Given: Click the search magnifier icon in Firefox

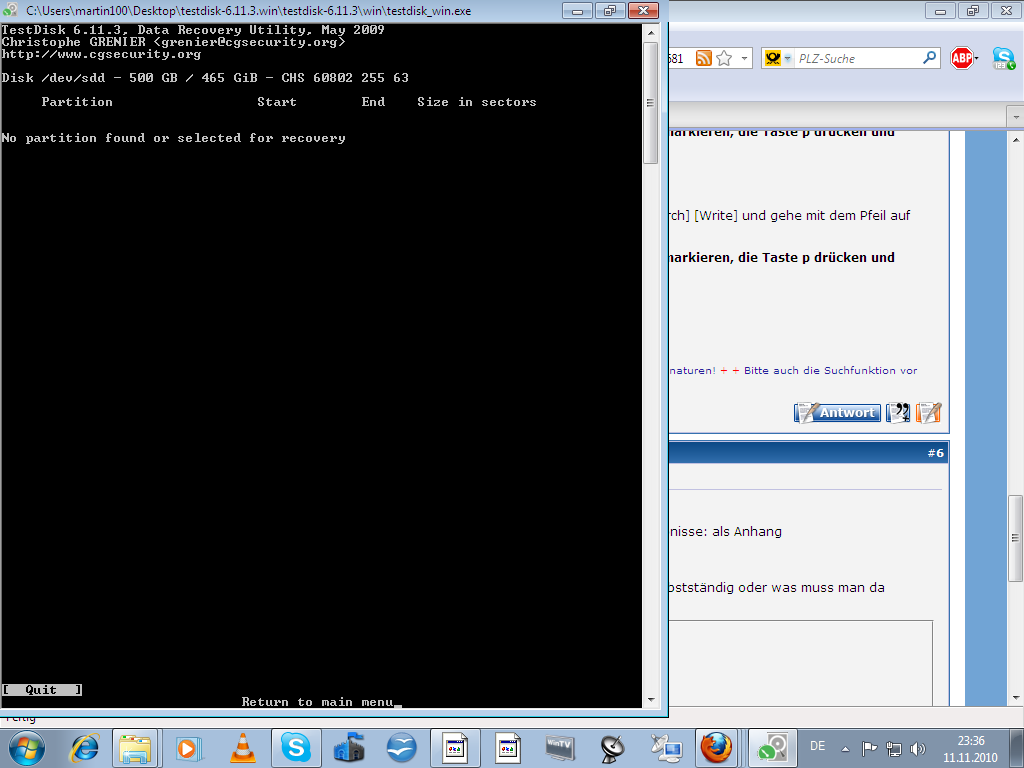Looking at the screenshot, I should [929, 58].
